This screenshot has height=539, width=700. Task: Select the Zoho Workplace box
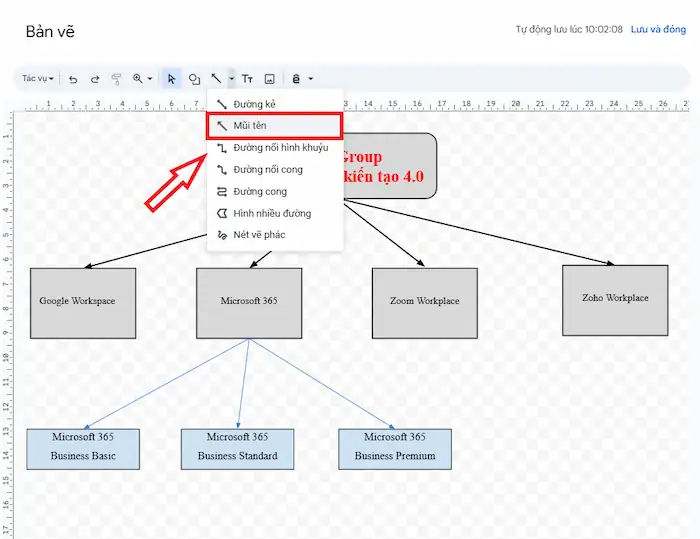click(615, 300)
